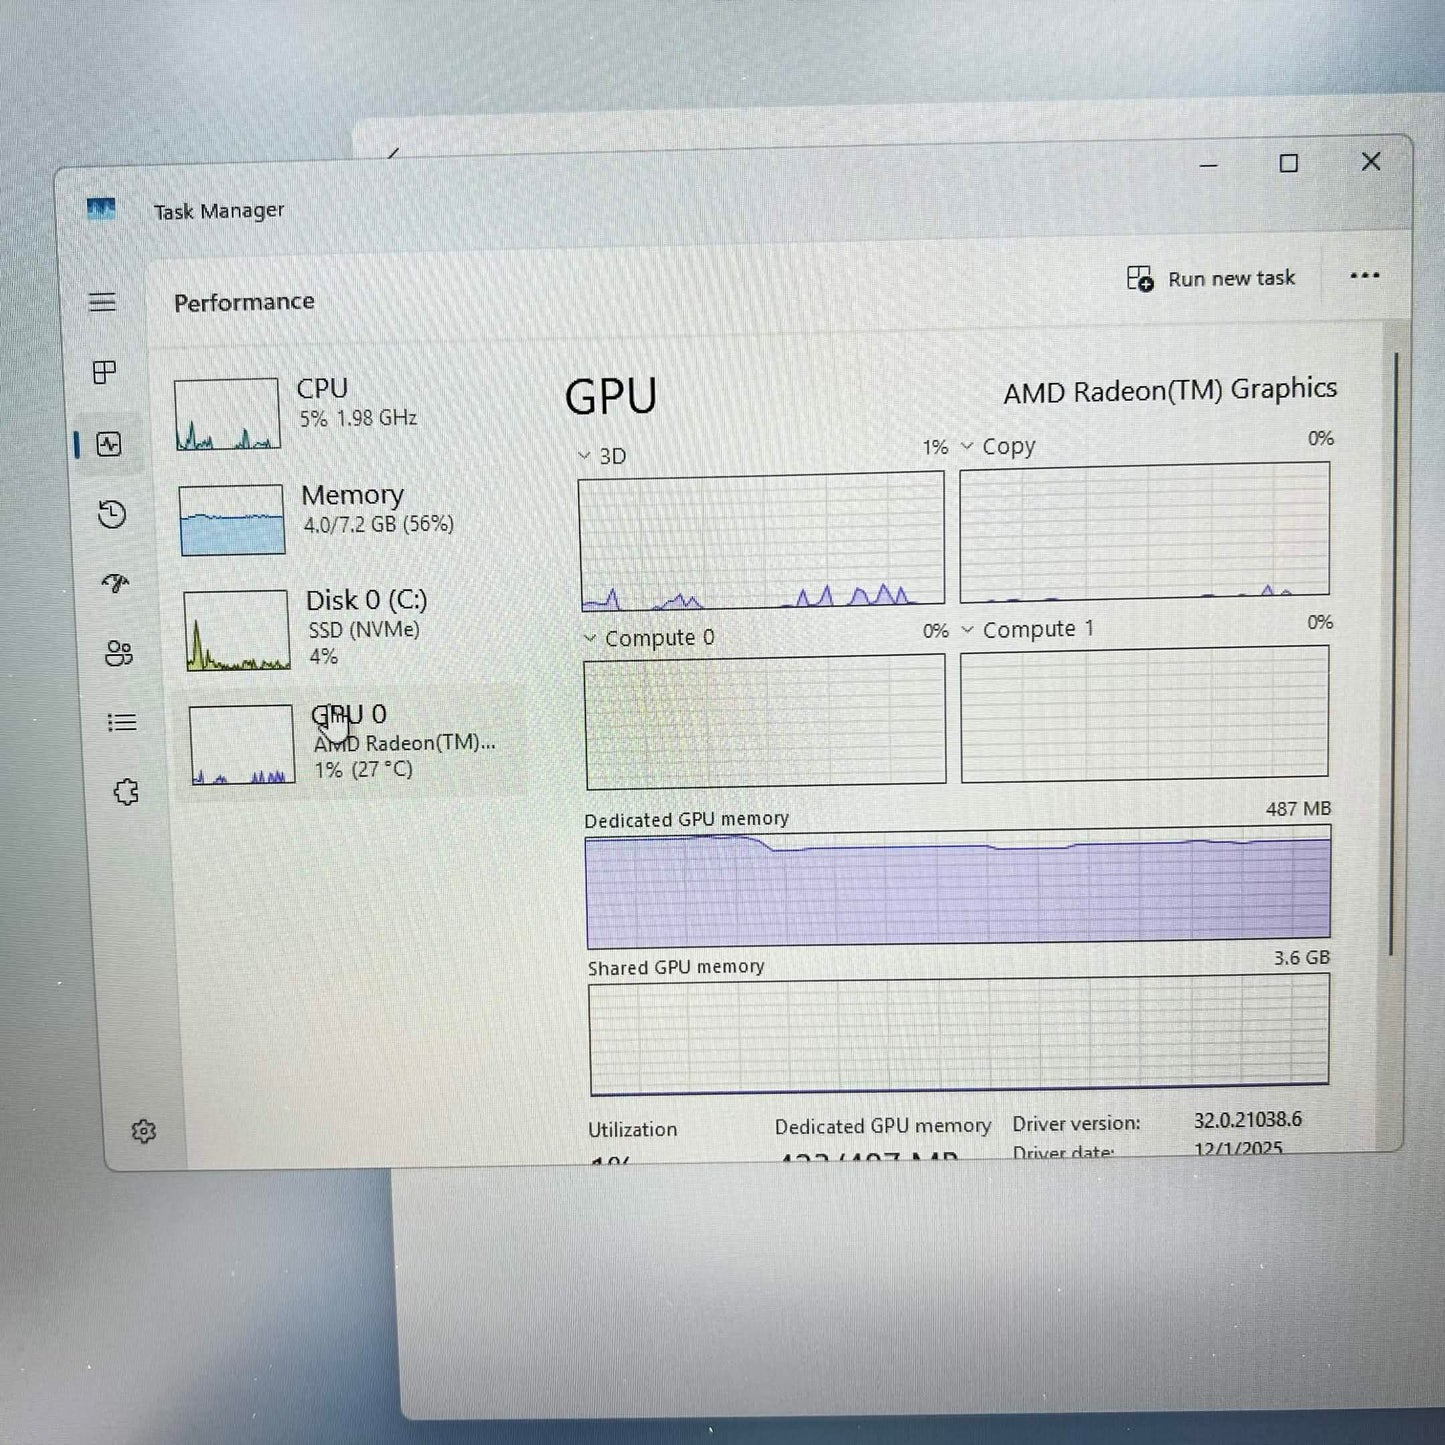The height and width of the screenshot is (1445, 1445).
Task: Click the vertical scrollbar of GPU details
Action: click(x=1392, y=655)
